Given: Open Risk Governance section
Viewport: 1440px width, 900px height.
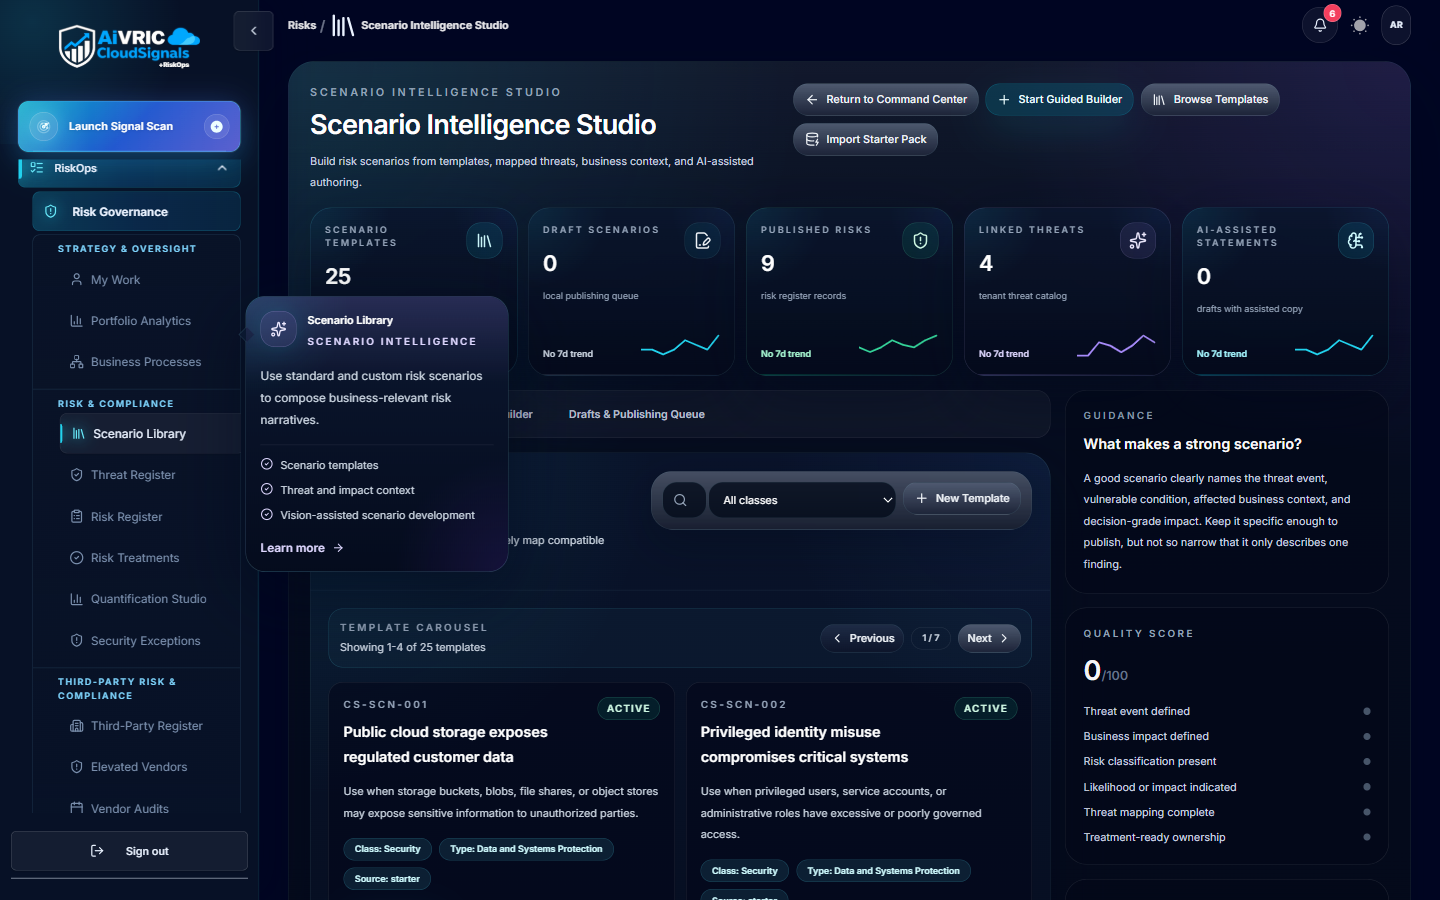Looking at the screenshot, I should click(x=137, y=211).
